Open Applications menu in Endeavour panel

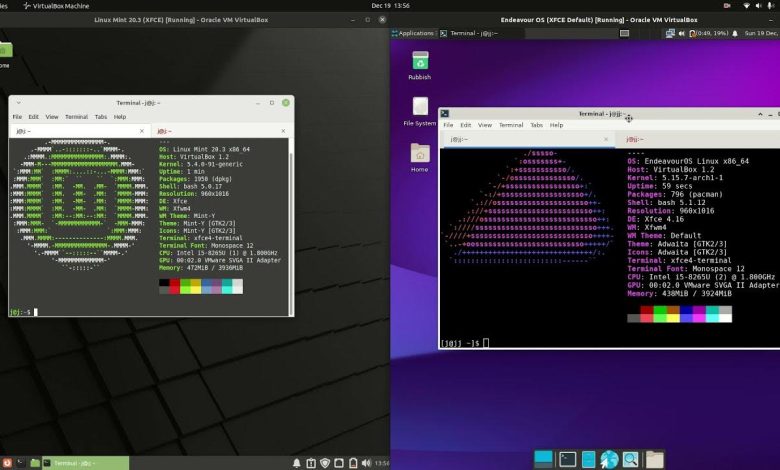[413, 33]
